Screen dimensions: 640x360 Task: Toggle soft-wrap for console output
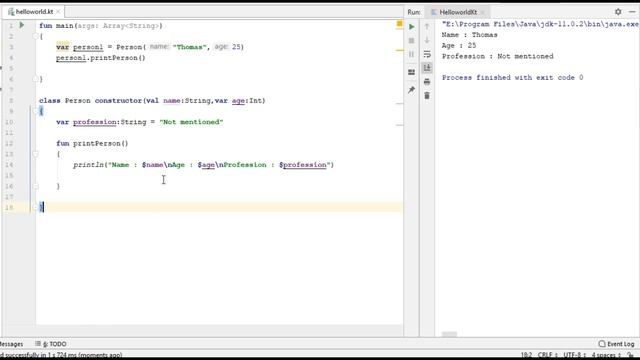tap(427, 54)
